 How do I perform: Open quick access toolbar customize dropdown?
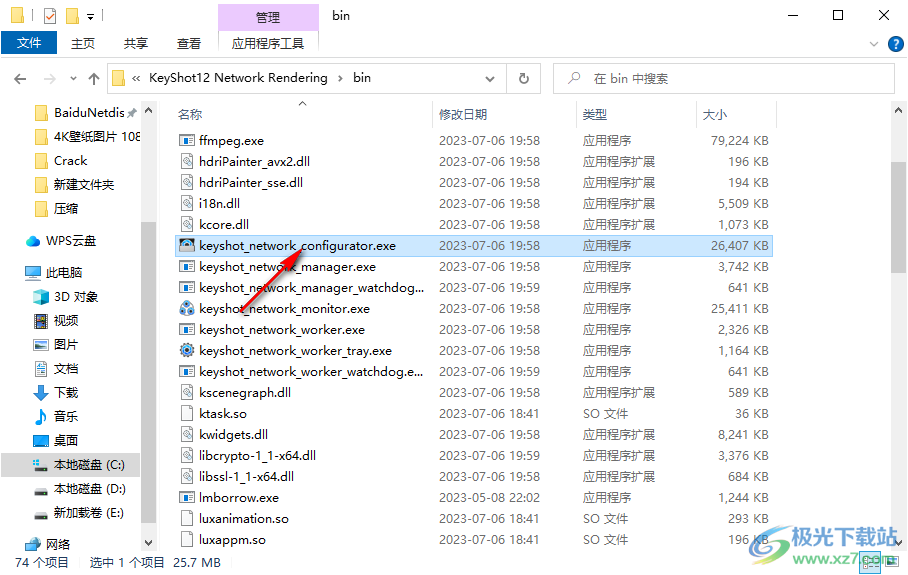[x=90, y=16]
